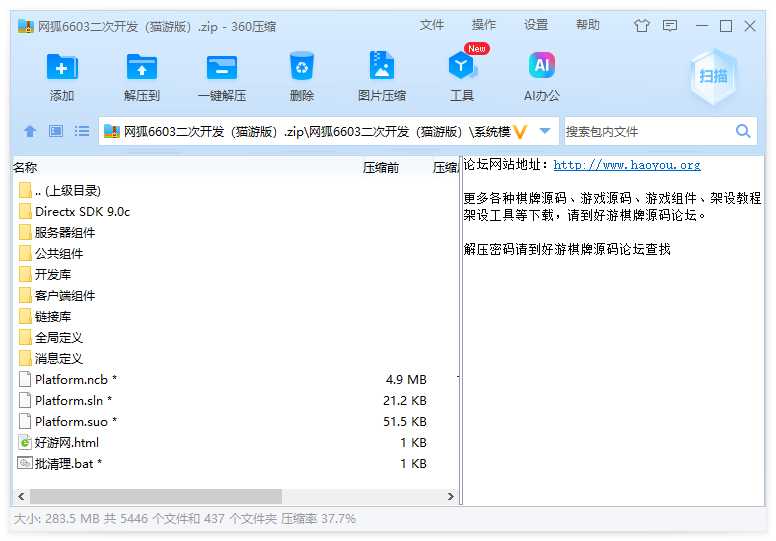Select the 好游网.html file icon
776x541 pixels.
pos(25,442)
